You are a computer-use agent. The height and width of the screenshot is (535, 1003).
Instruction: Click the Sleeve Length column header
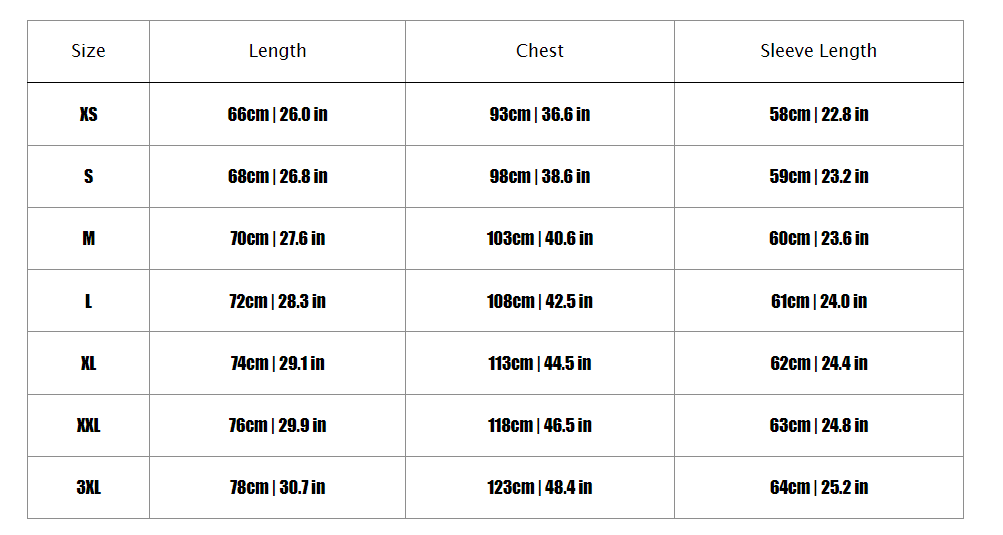(x=818, y=51)
